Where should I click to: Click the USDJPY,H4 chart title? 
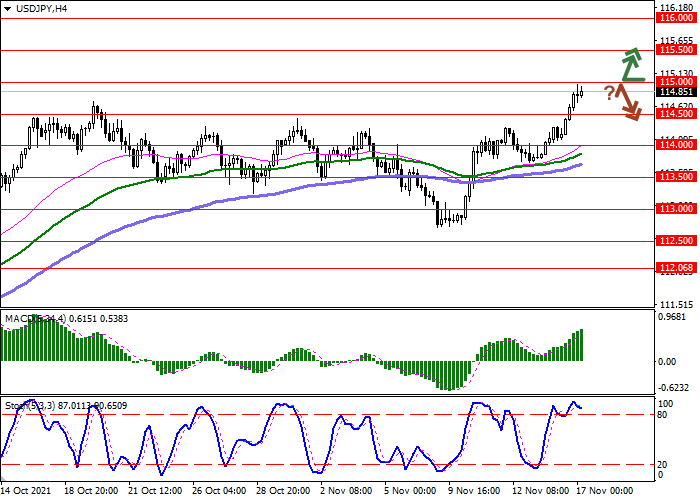tap(41, 8)
